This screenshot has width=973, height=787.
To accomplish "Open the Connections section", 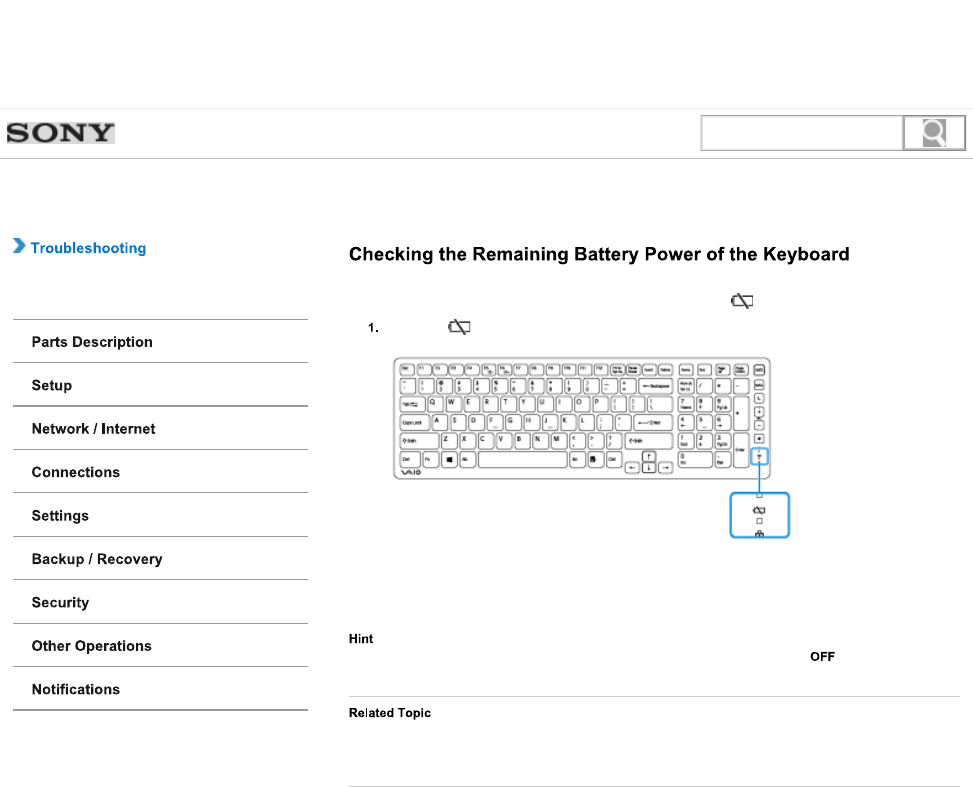I will coord(76,472).
